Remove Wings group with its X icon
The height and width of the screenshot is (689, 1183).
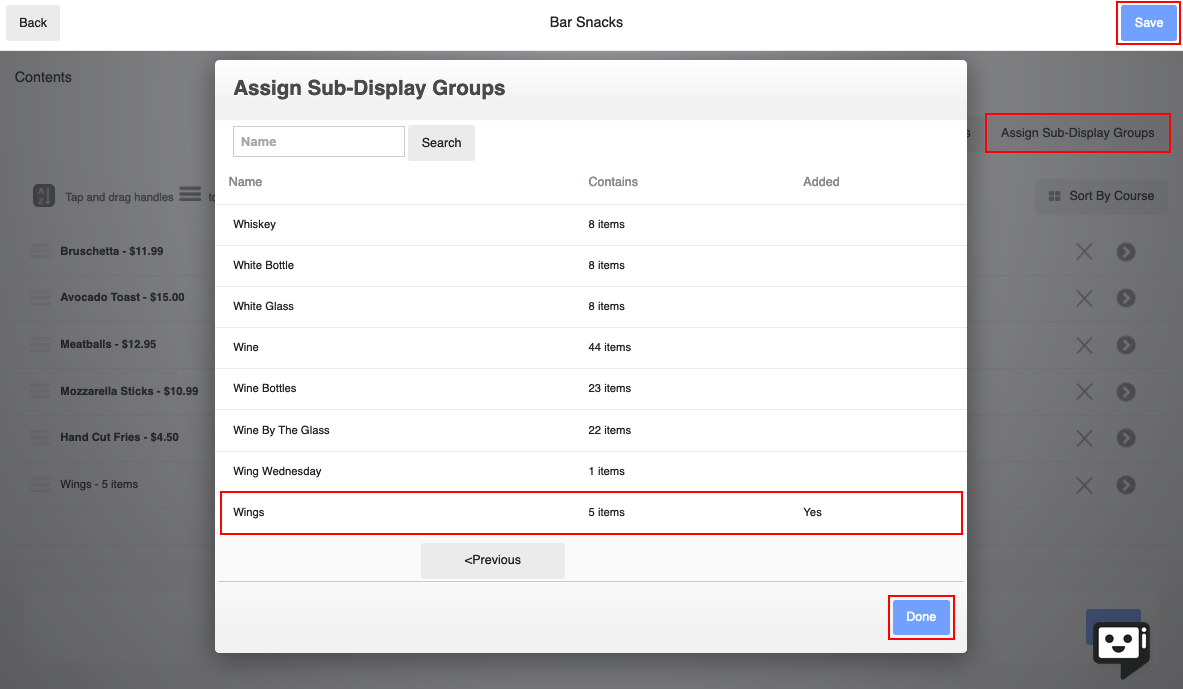[x=1084, y=485]
